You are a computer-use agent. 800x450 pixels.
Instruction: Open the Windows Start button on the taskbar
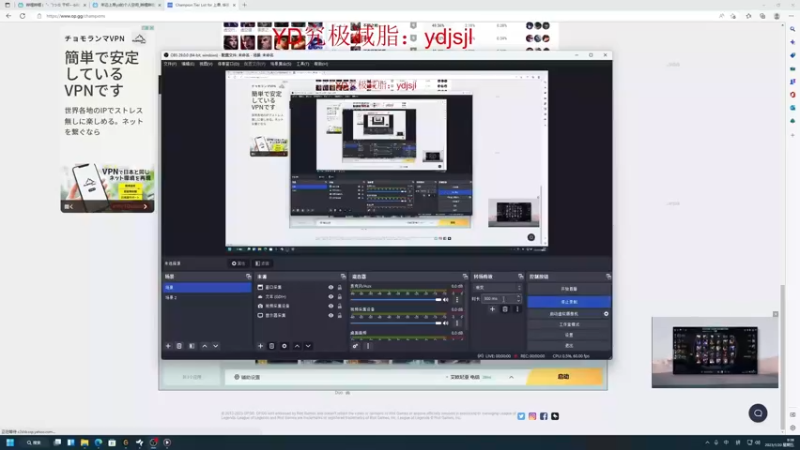[x=10, y=442]
